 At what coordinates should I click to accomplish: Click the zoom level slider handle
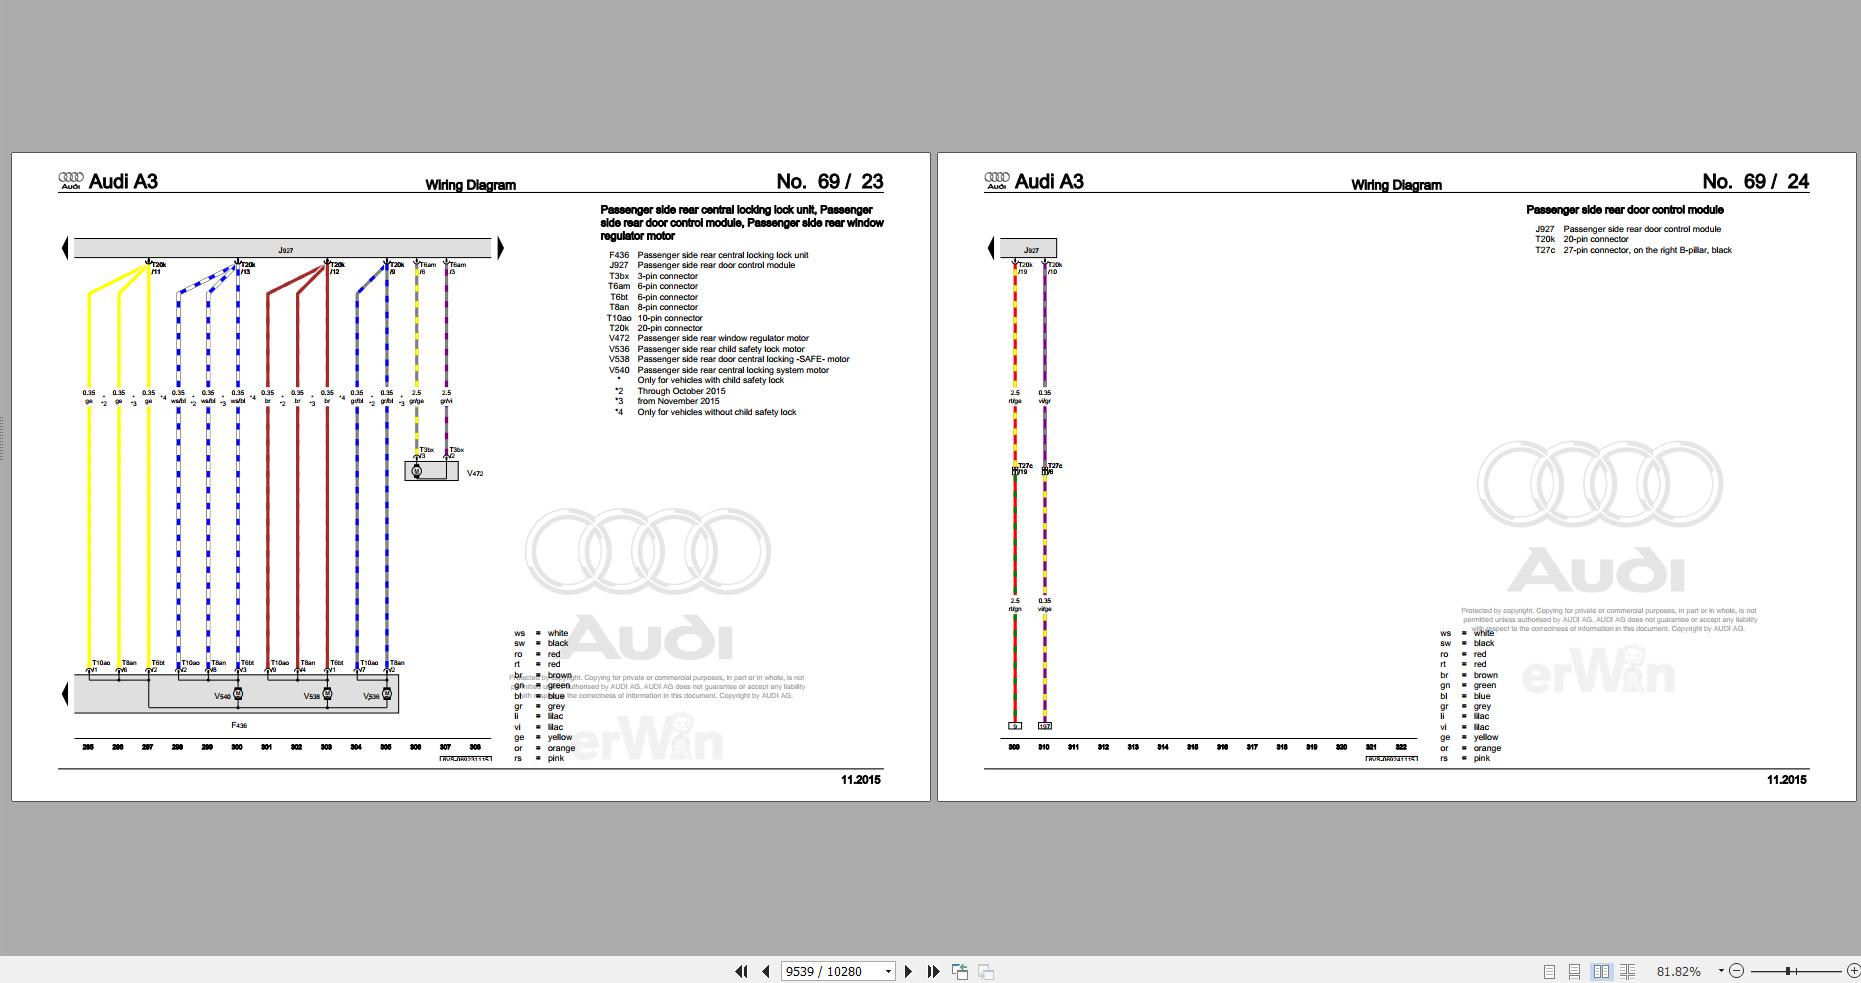(1789, 971)
